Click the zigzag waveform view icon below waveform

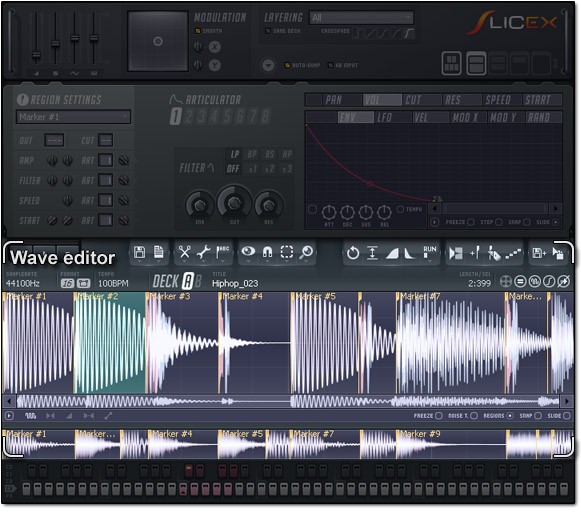30,416
